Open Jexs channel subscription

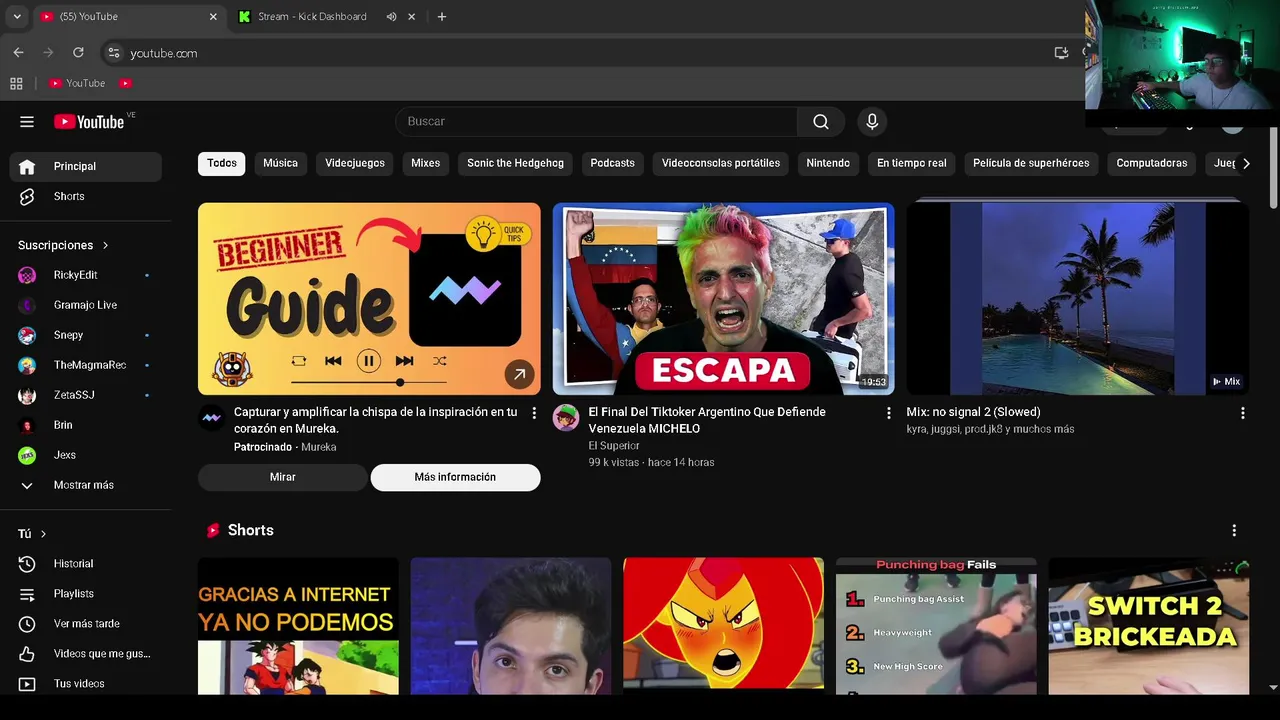85,455
